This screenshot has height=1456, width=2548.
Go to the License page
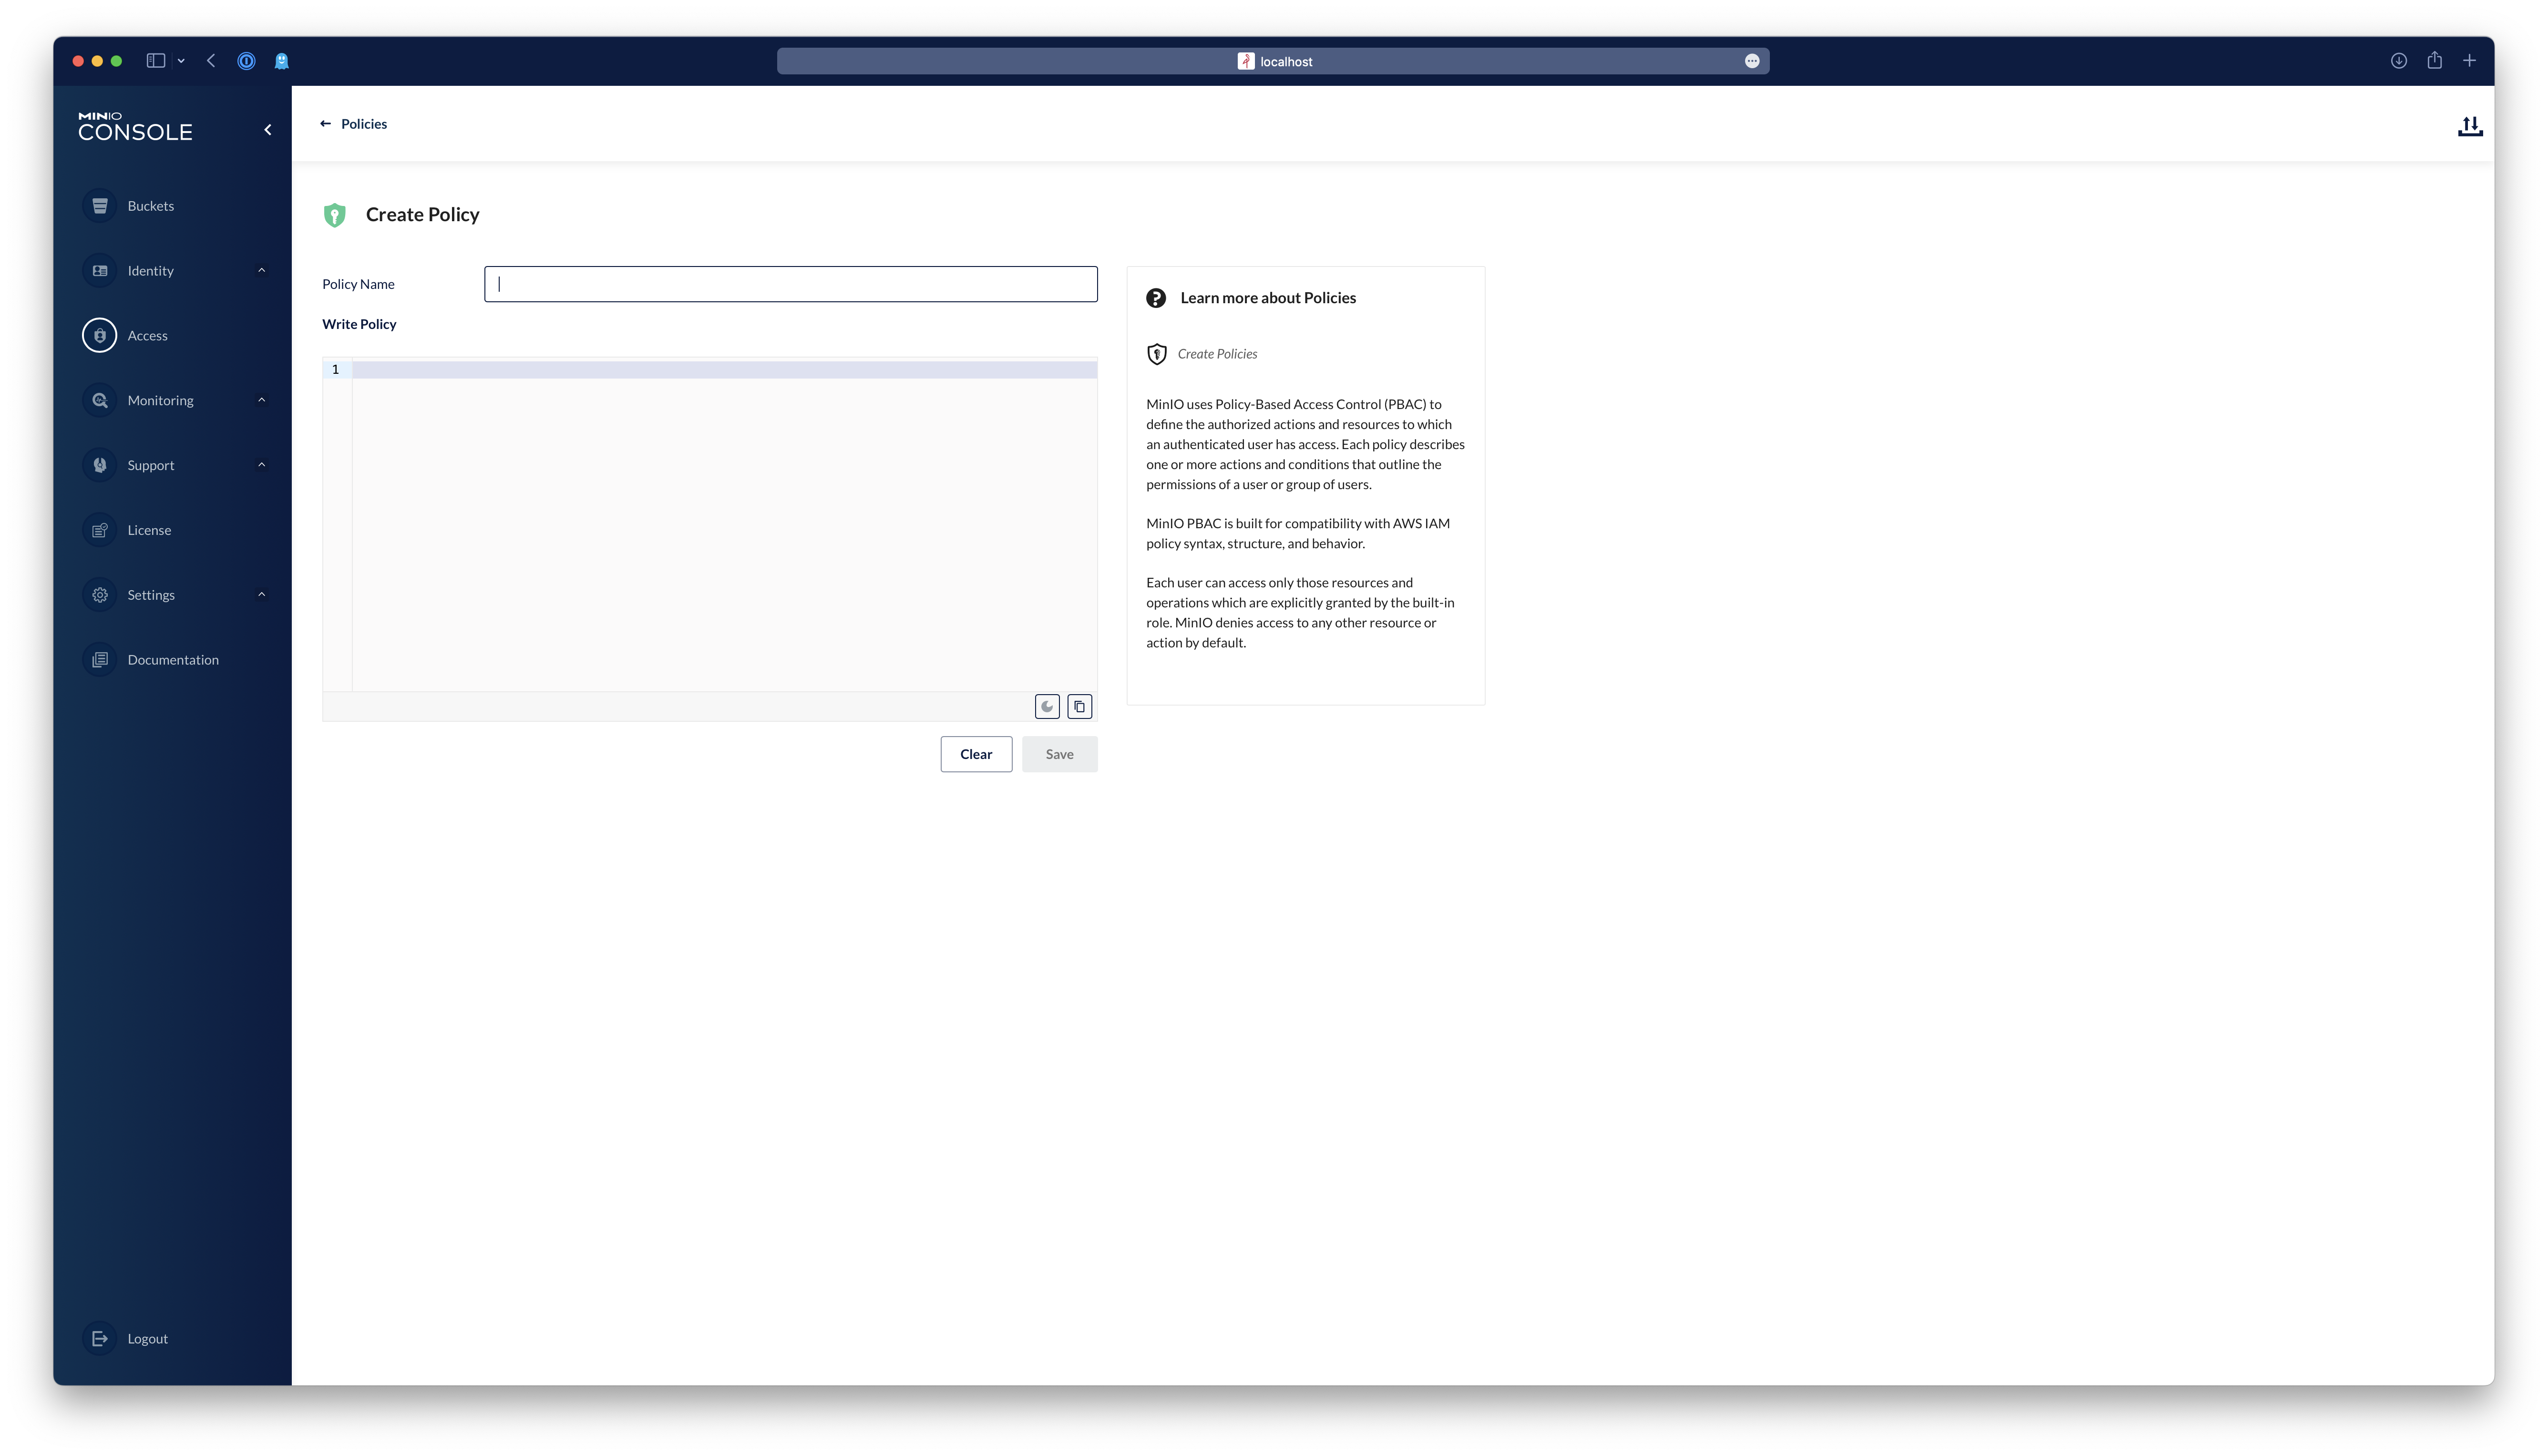coord(149,530)
